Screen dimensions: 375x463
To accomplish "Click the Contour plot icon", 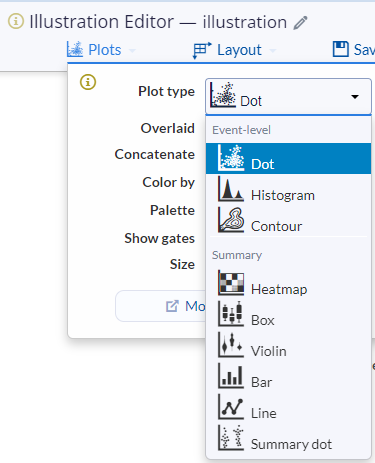I will coord(231,220).
